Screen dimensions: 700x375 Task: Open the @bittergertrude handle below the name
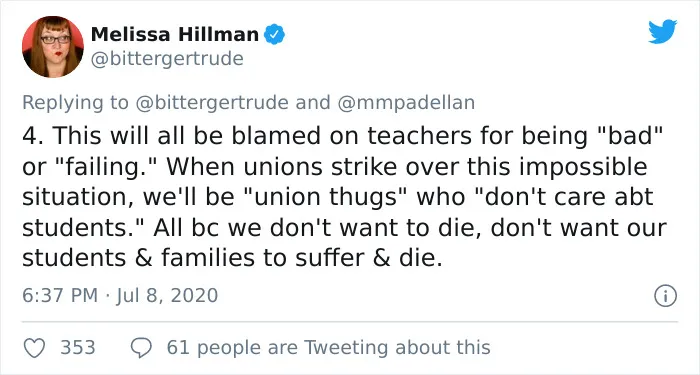click(x=167, y=59)
